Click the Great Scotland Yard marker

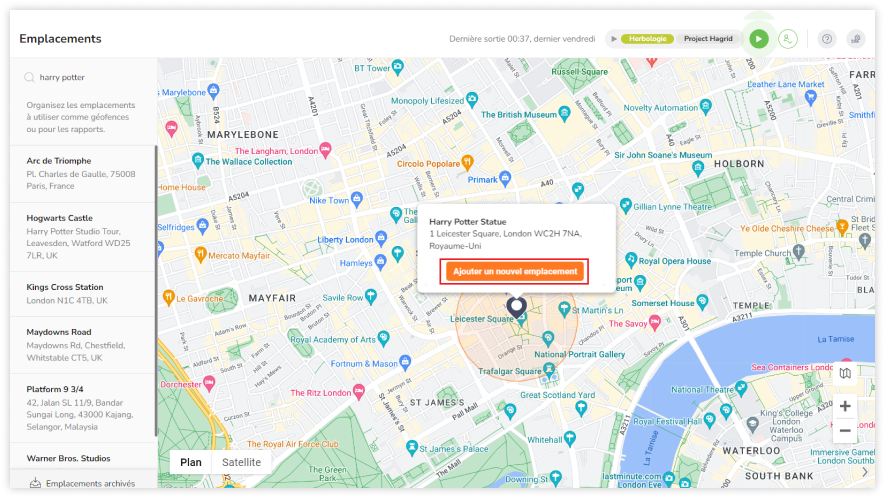point(581,409)
